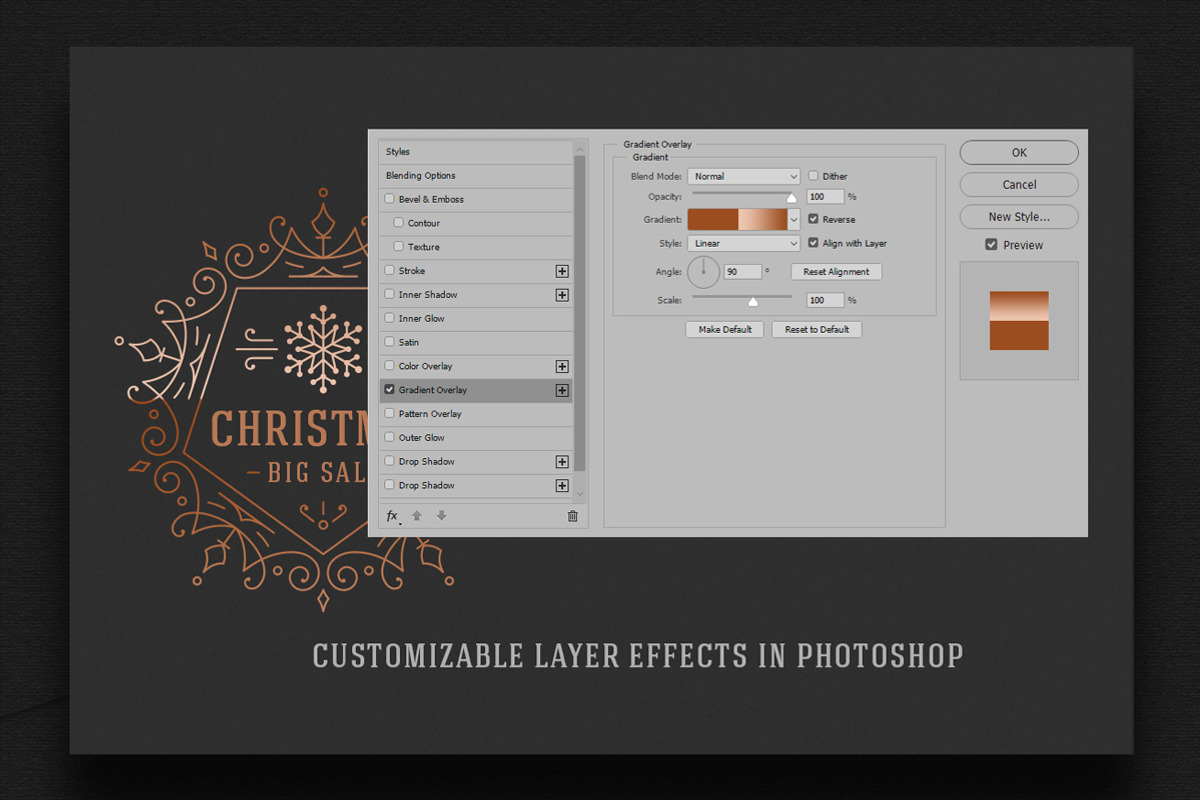Open the gradient Style dropdown
The image size is (1200, 800).
click(744, 243)
